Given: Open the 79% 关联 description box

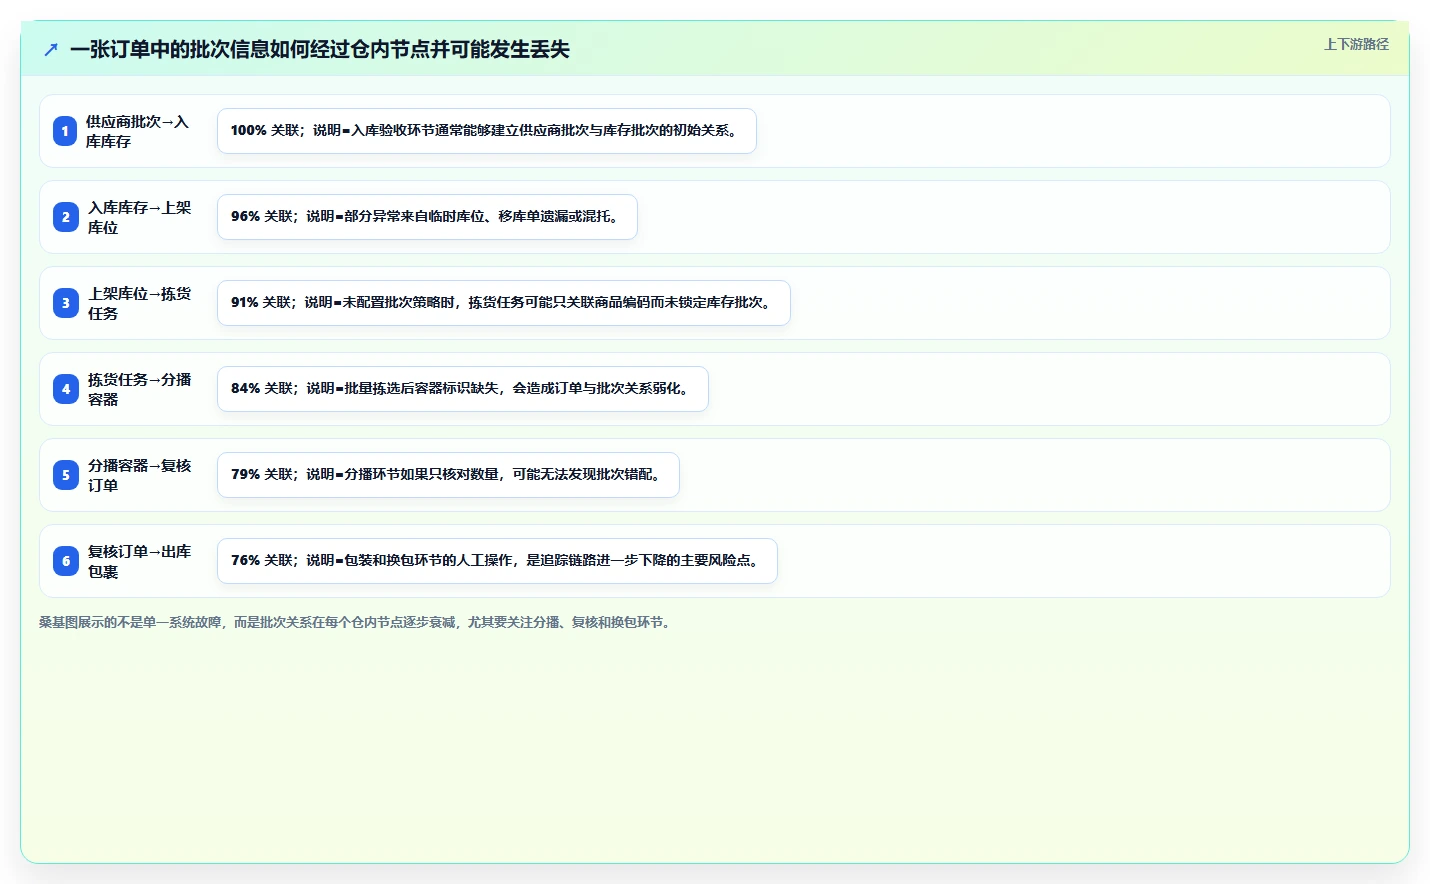Looking at the screenshot, I should [448, 475].
